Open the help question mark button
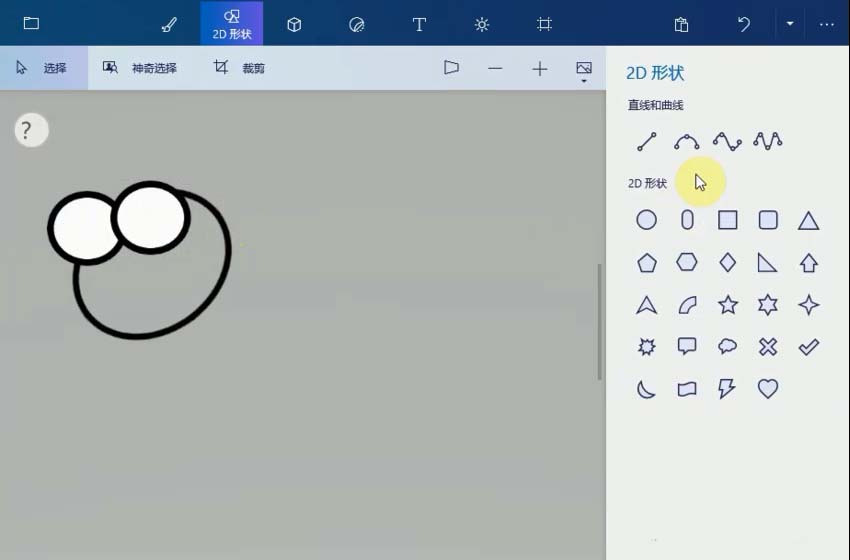This screenshot has height=560, width=850. (x=31, y=130)
